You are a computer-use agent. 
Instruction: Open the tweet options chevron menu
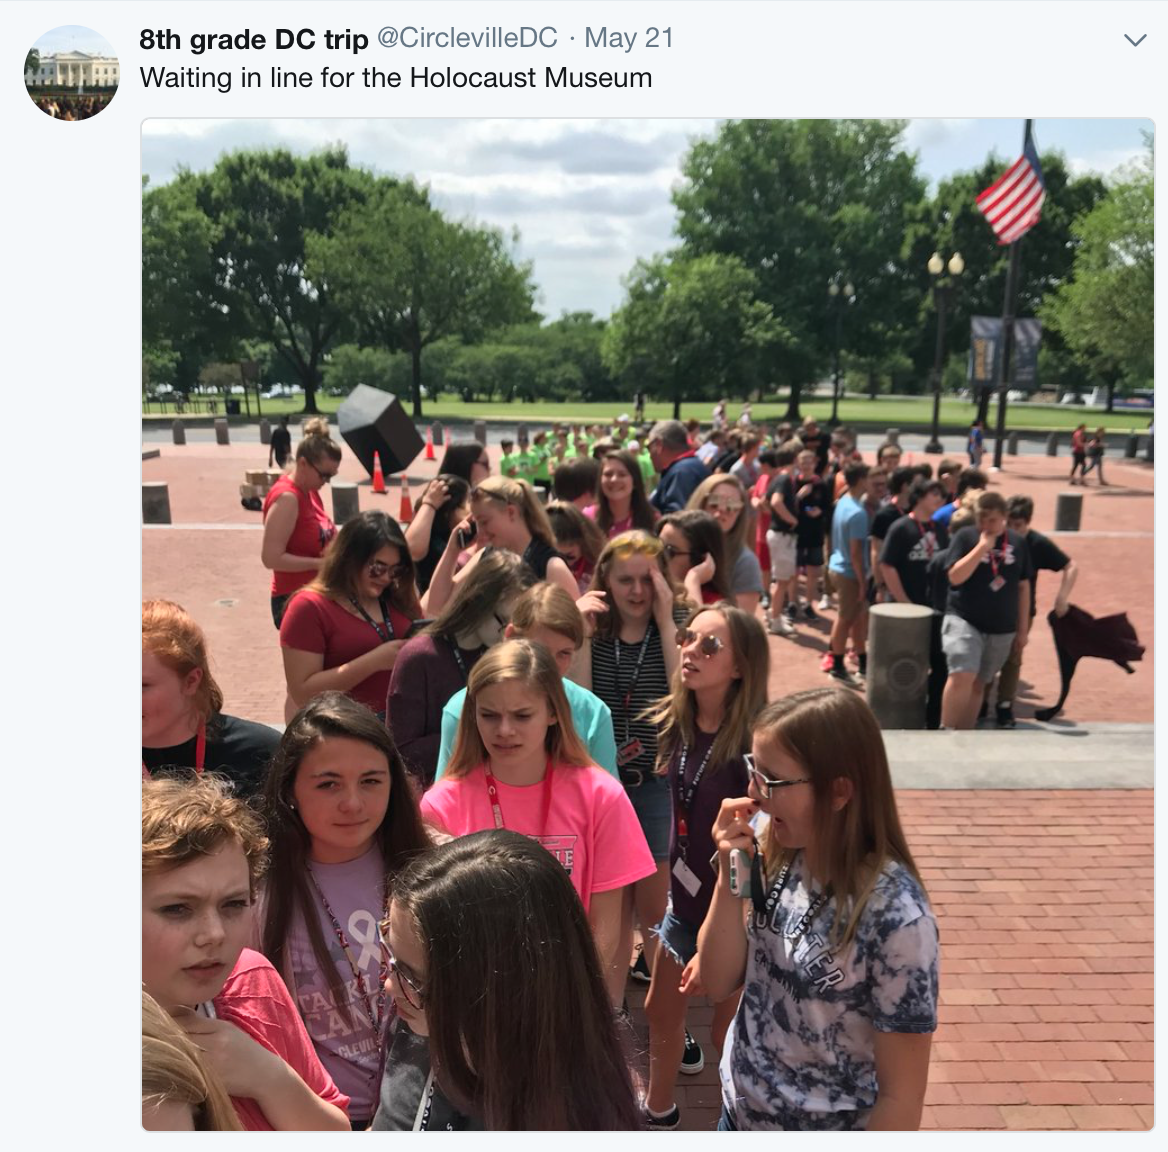(x=1134, y=40)
